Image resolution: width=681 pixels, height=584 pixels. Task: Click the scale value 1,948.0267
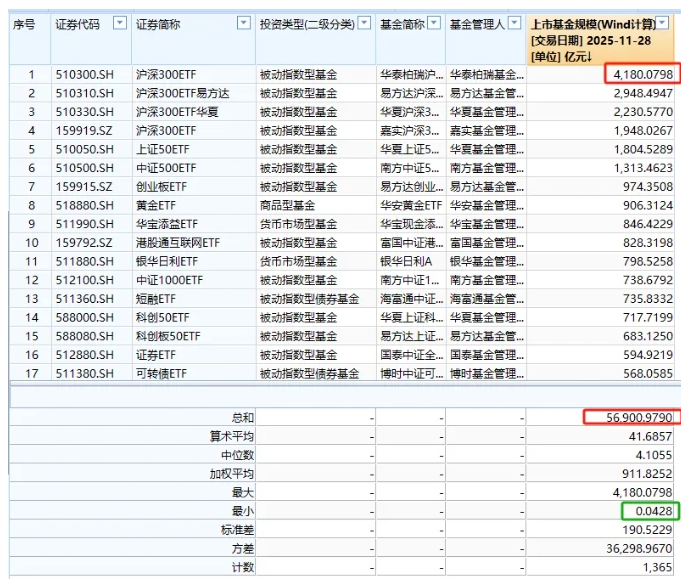[643, 131]
